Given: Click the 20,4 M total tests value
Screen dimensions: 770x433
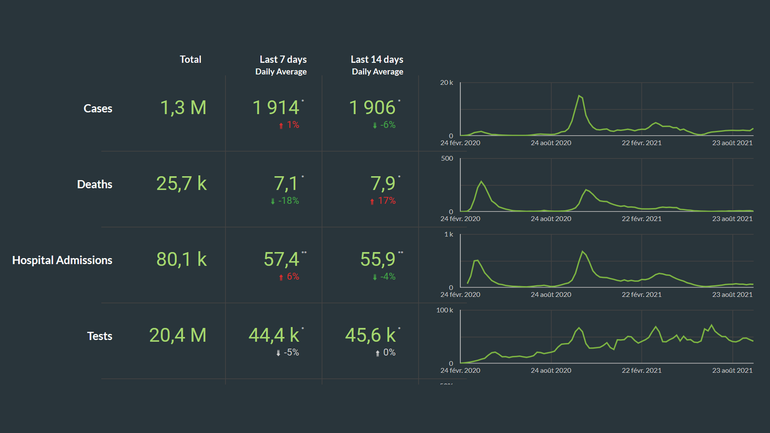Looking at the screenshot, I should click(x=178, y=336).
